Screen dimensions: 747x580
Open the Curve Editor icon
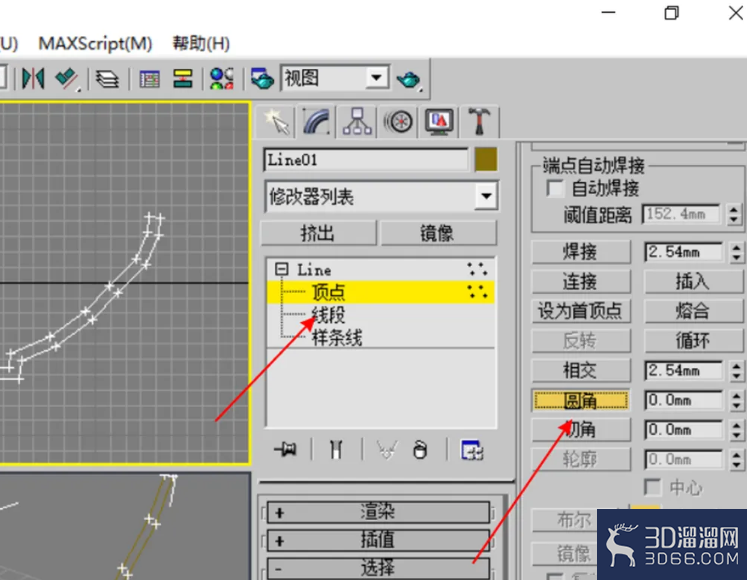[149, 79]
